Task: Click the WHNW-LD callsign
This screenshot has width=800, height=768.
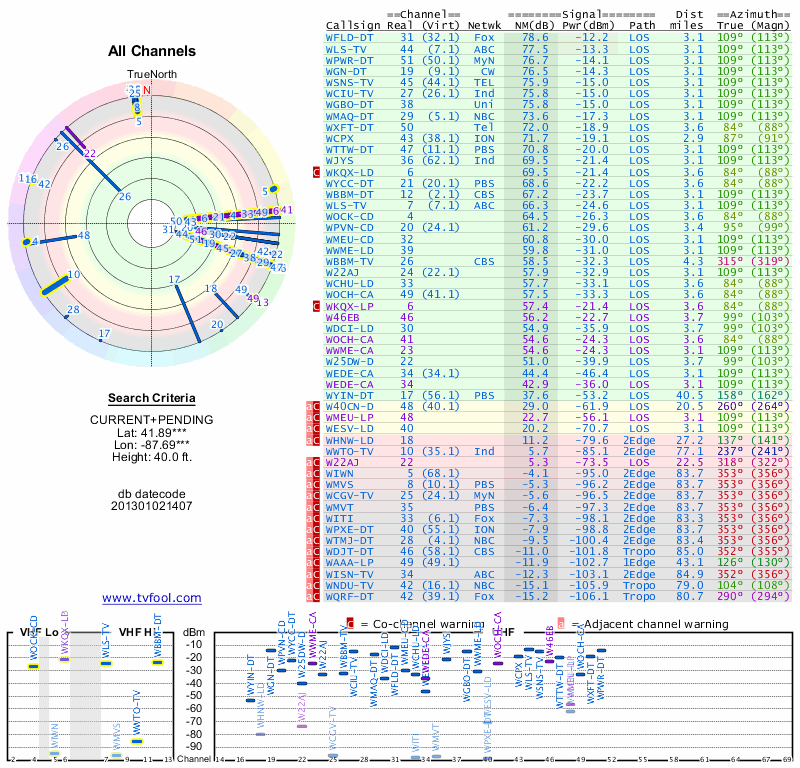Action: pos(349,440)
